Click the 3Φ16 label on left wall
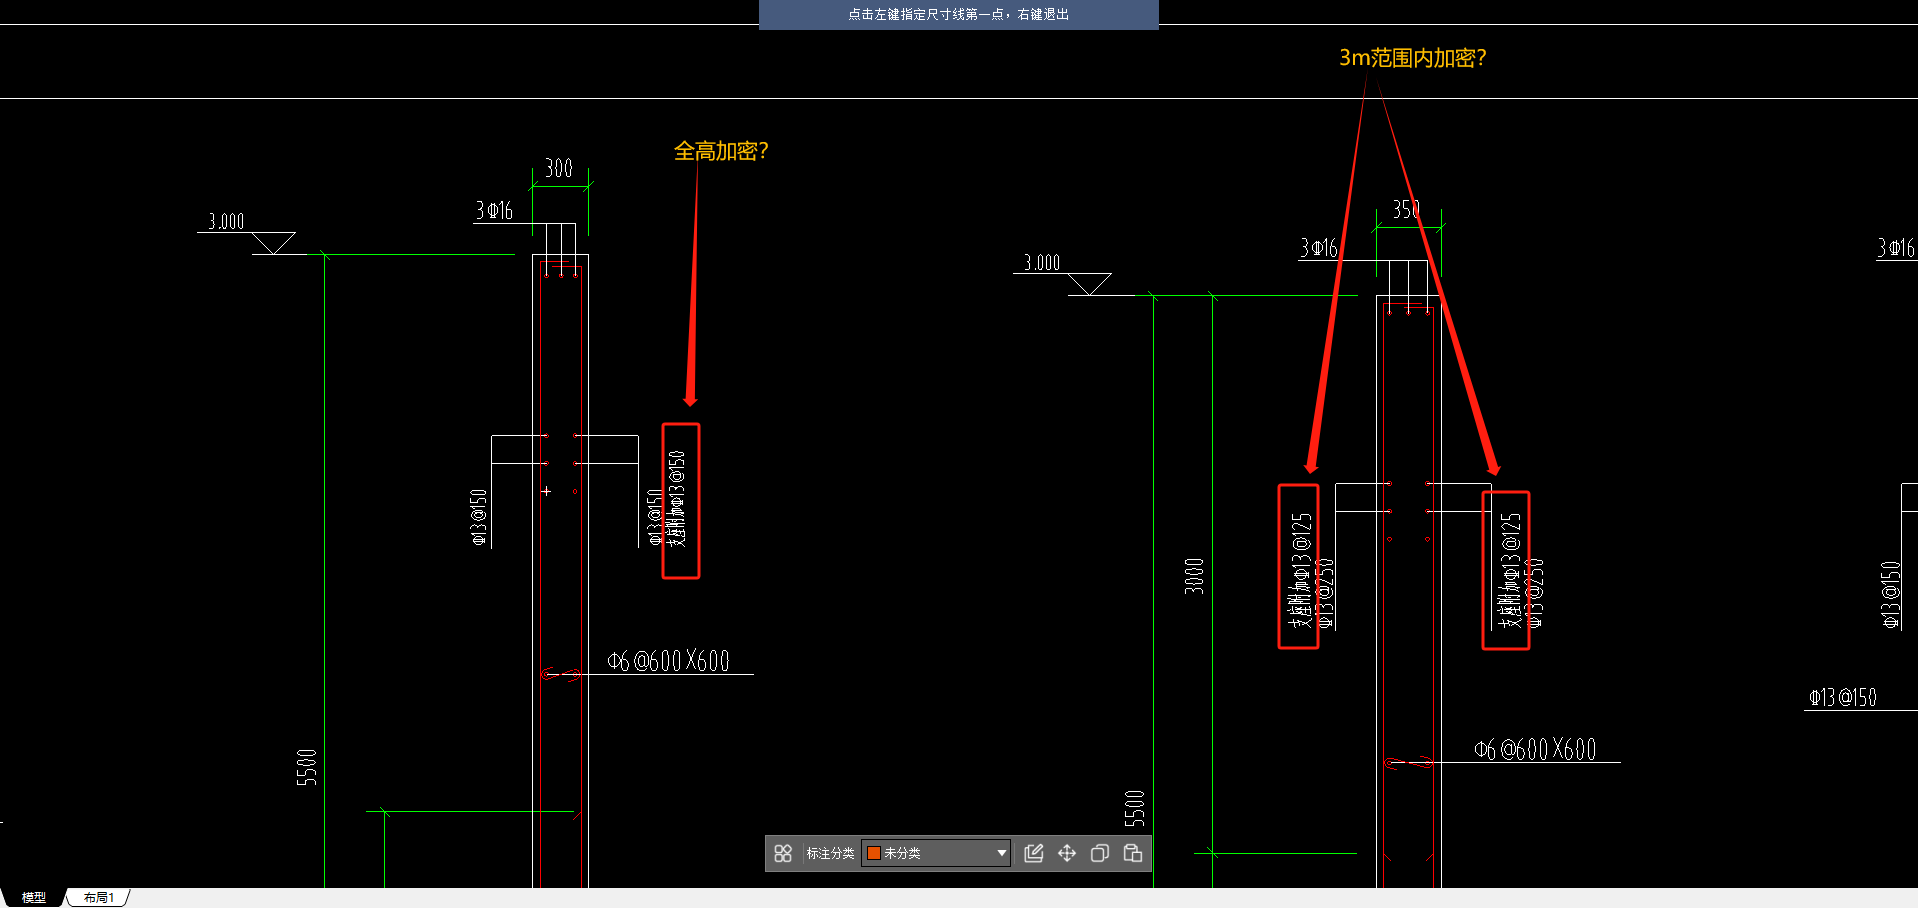This screenshot has height=908, width=1918. [x=494, y=210]
